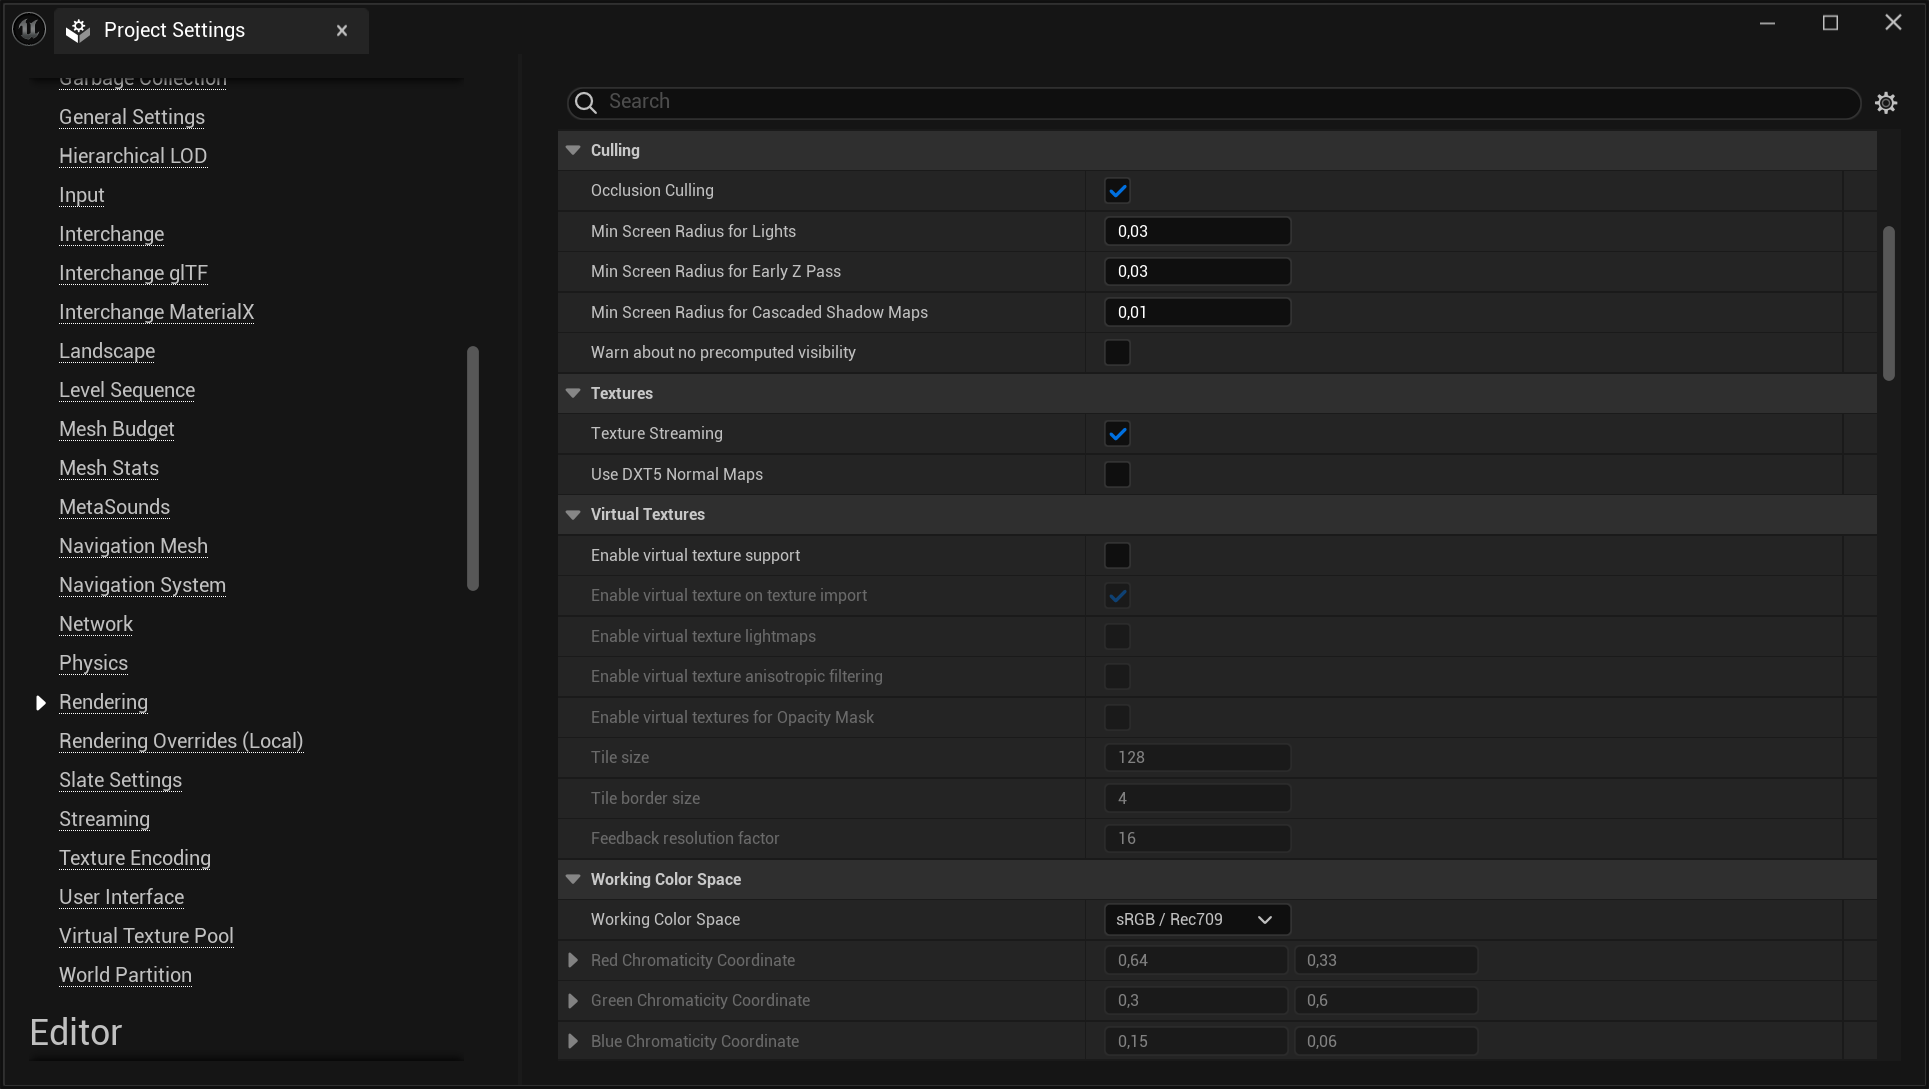Image resolution: width=1929 pixels, height=1089 pixels.
Task: Click the Unreal Engine logo icon
Action: [27, 28]
